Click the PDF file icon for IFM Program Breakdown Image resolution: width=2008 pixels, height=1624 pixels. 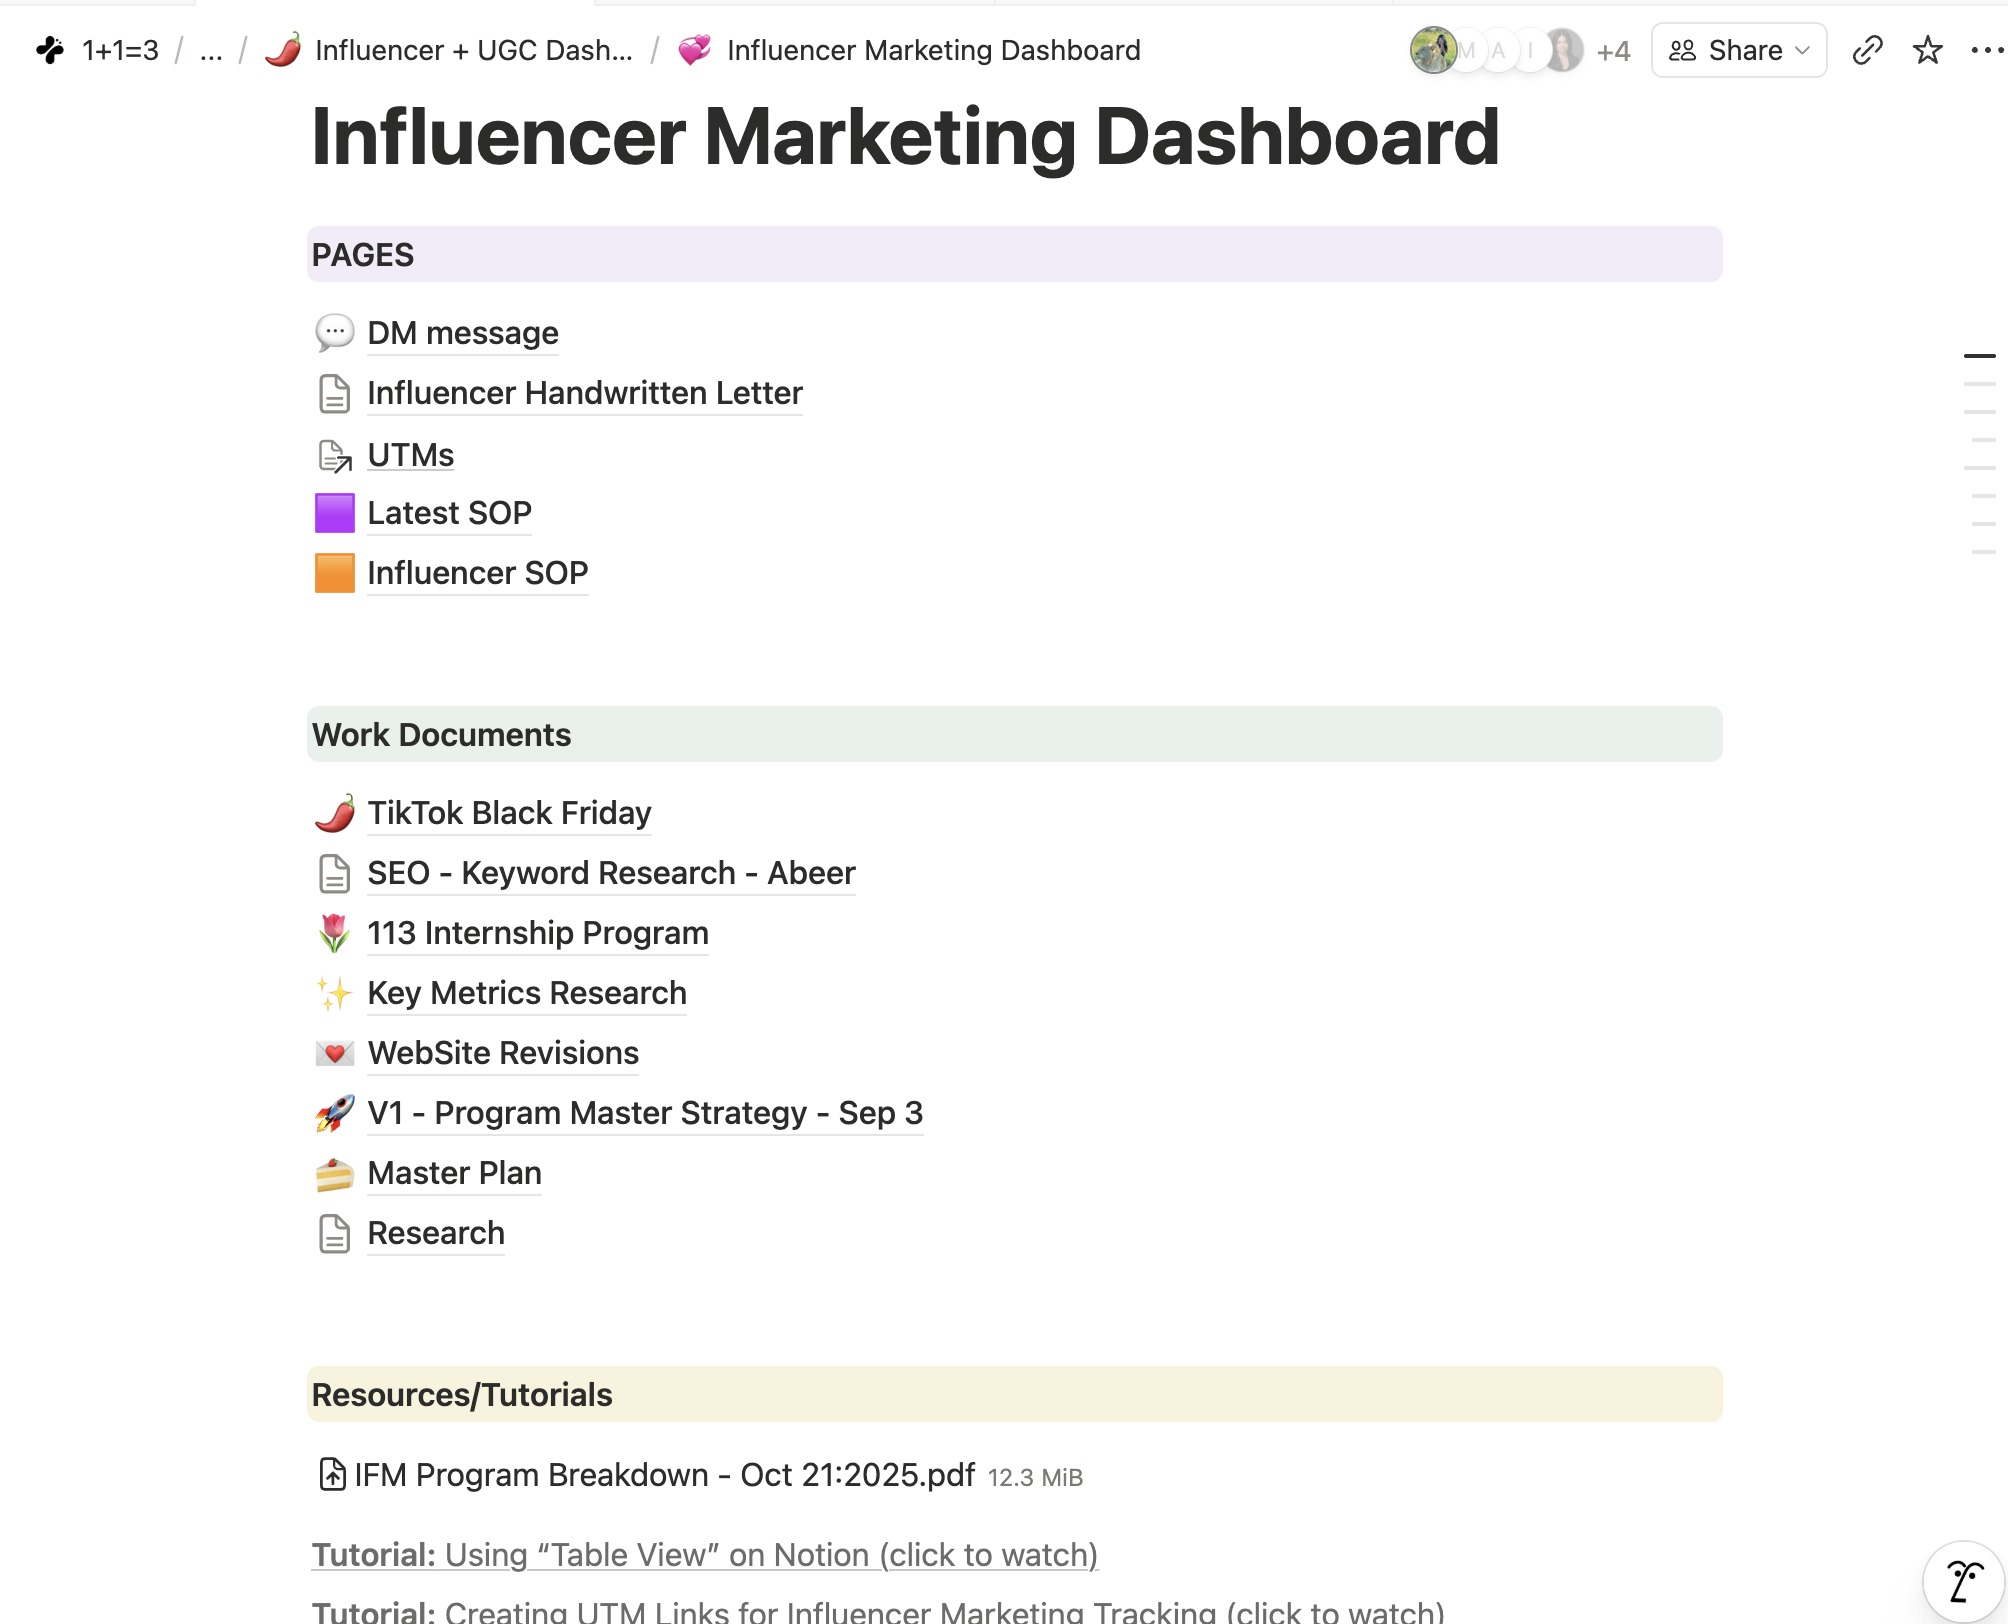coord(332,1475)
